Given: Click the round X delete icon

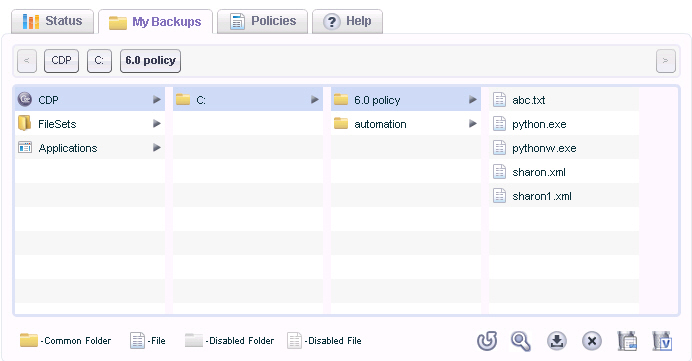Looking at the screenshot, I should tap(592, 341).
